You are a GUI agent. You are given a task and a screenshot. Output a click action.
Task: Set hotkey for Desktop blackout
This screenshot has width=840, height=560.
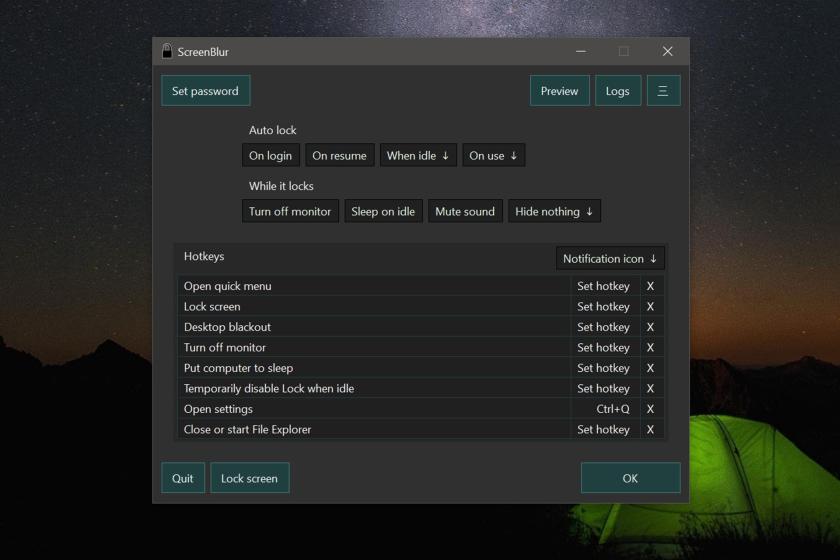point(603,327)
